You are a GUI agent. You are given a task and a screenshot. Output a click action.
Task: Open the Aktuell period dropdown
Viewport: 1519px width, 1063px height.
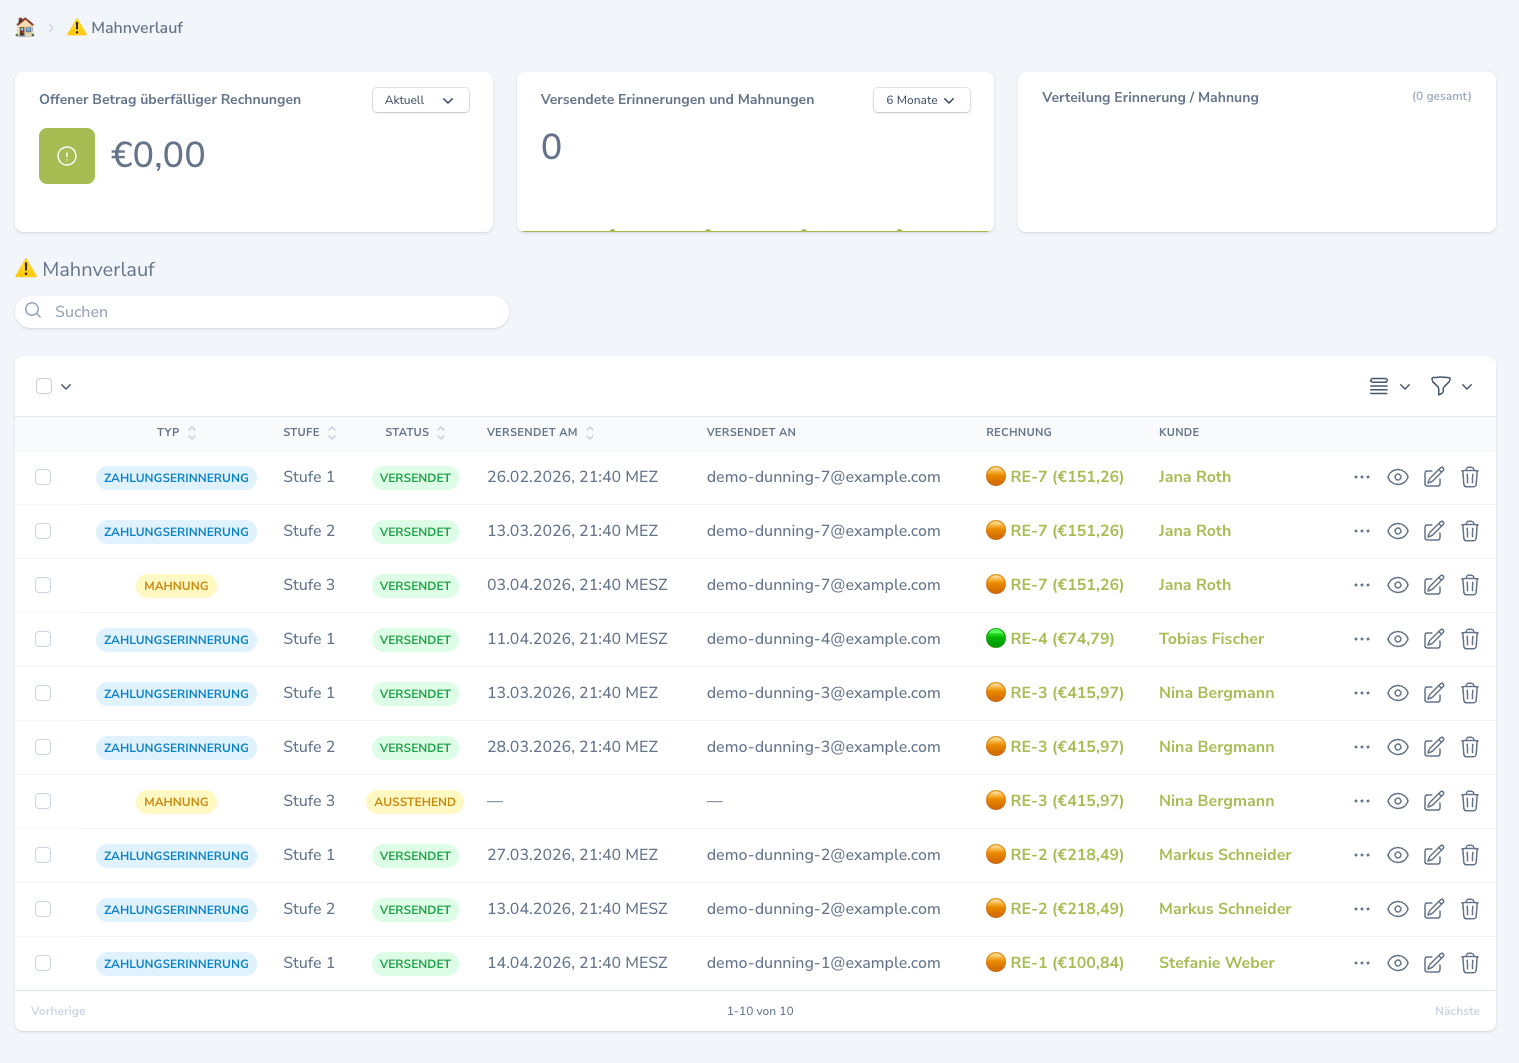coord(421,100)
